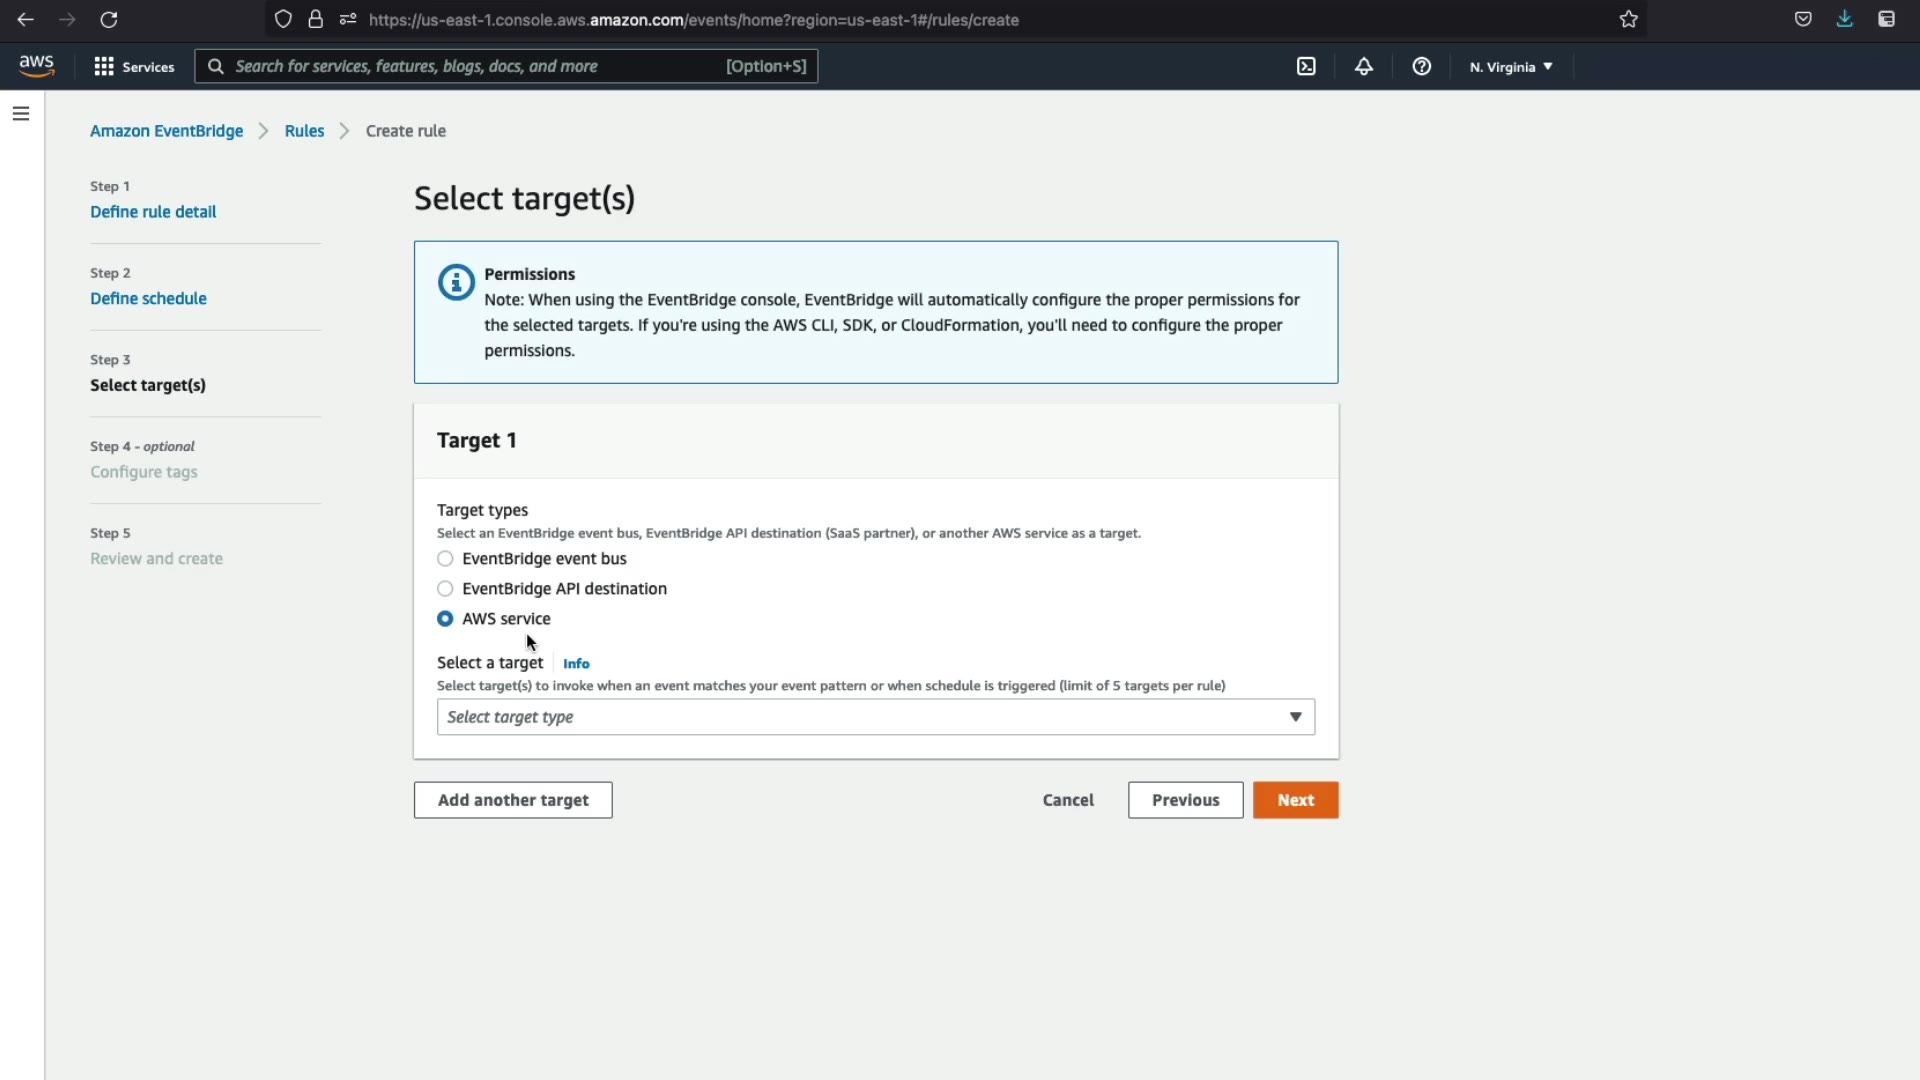Select the AWS service radio option
This screenshot has width=1920, height=1080.
(x=445, y=619)
